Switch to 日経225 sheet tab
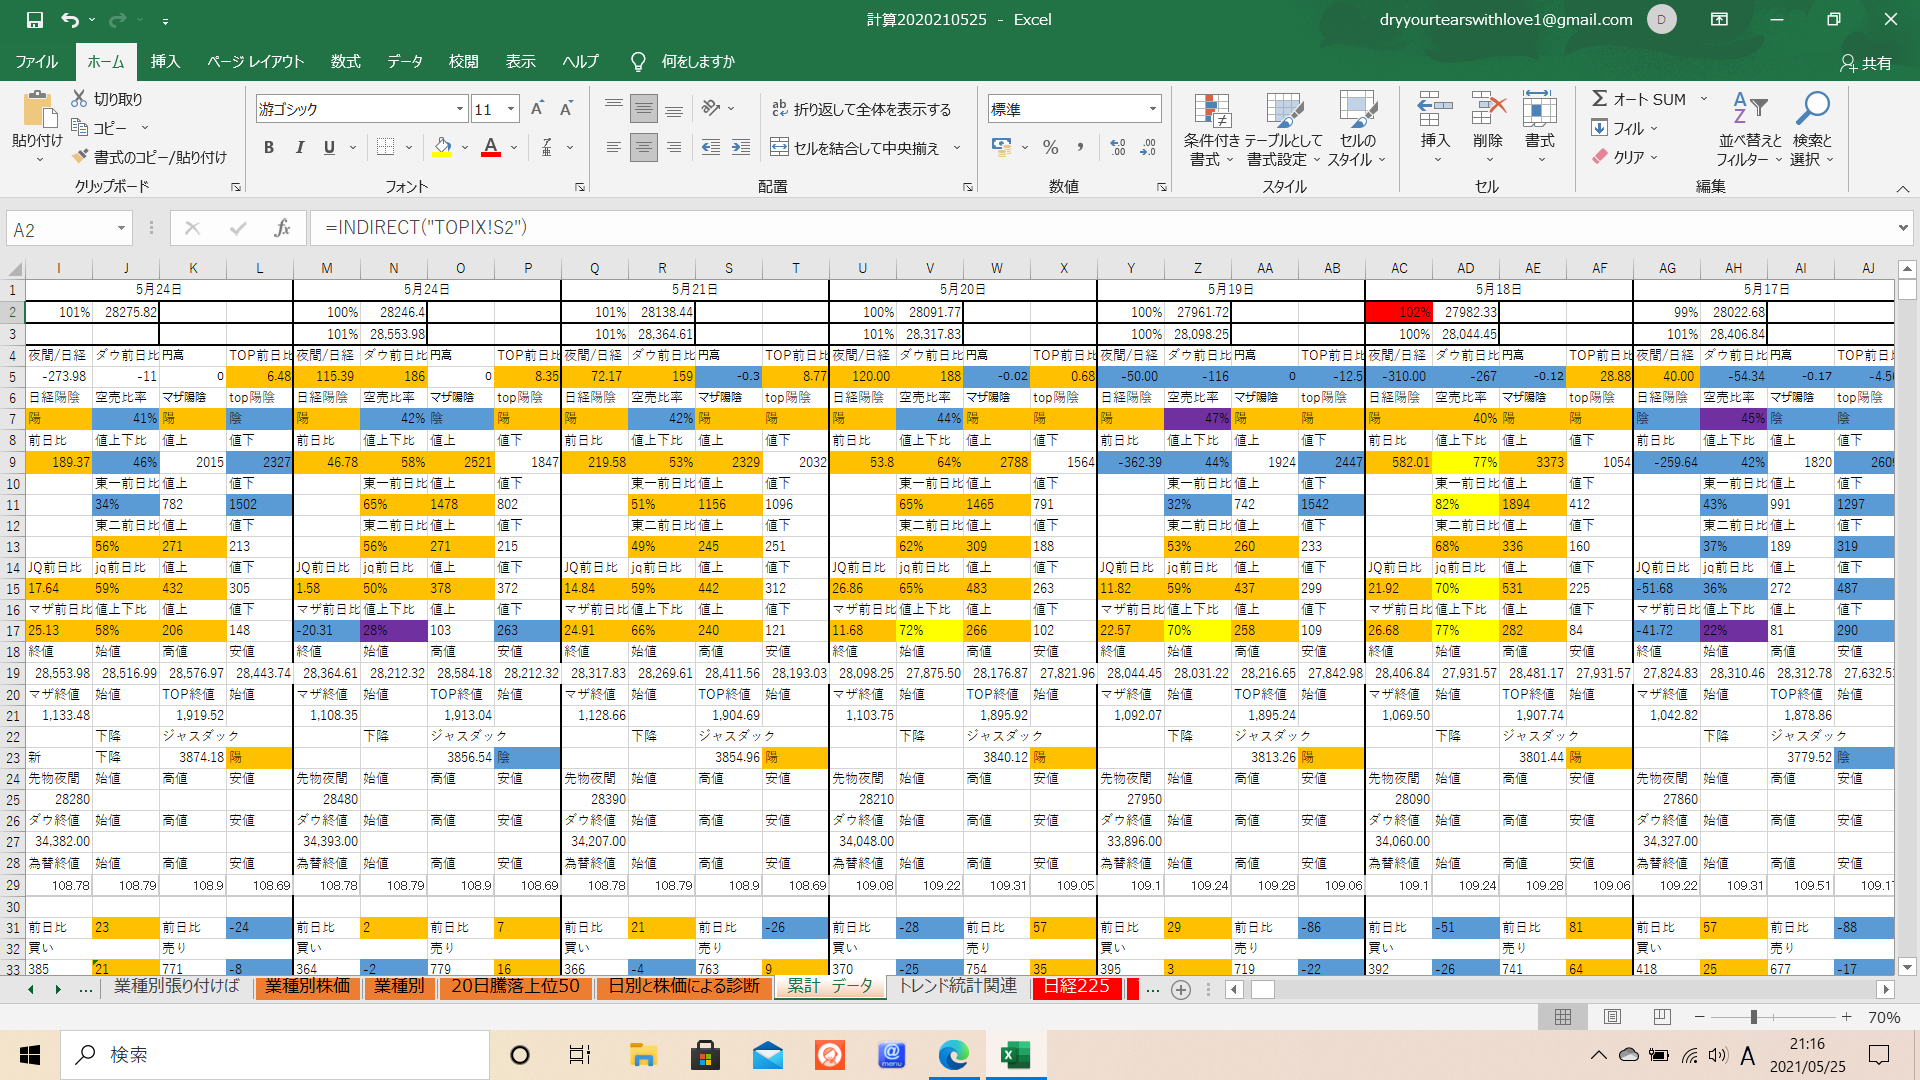 click(x=1076, y=987)
